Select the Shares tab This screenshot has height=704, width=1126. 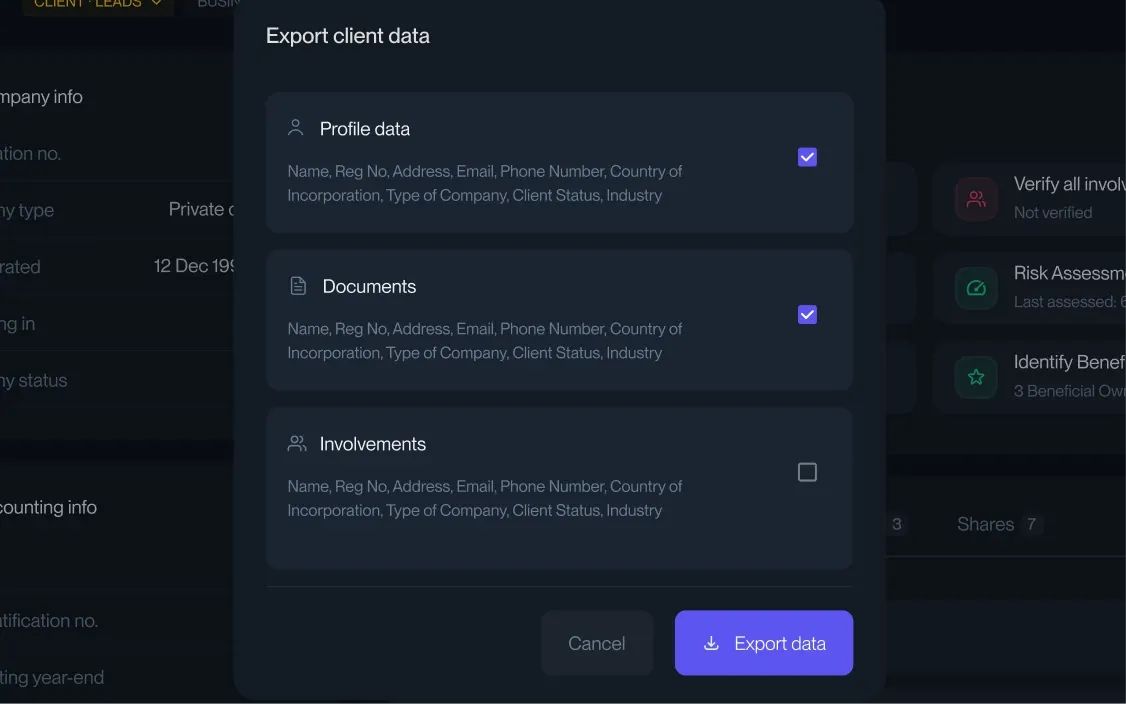point(985,524)
